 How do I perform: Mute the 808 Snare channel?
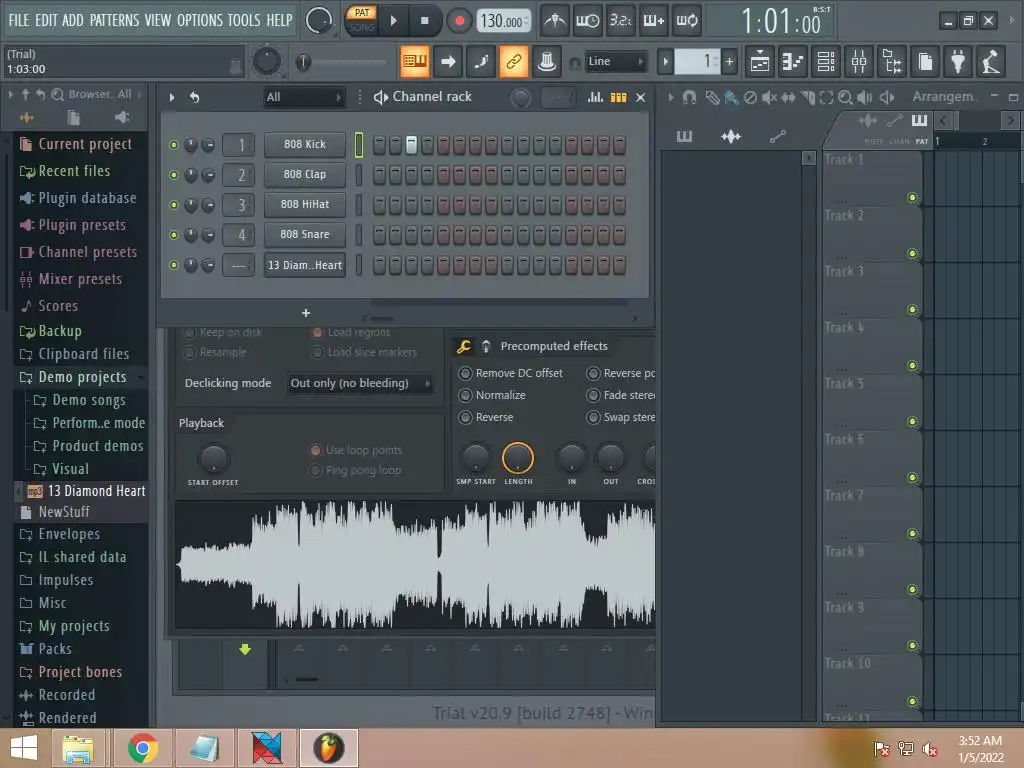click(x=174, y=235)
